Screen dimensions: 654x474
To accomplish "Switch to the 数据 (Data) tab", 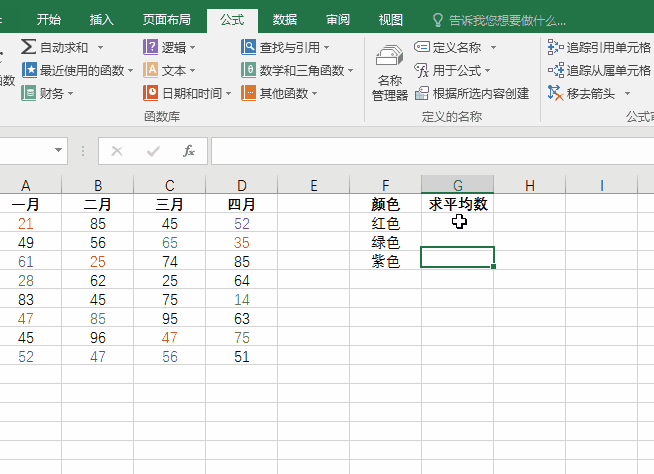I will (285, 20).
